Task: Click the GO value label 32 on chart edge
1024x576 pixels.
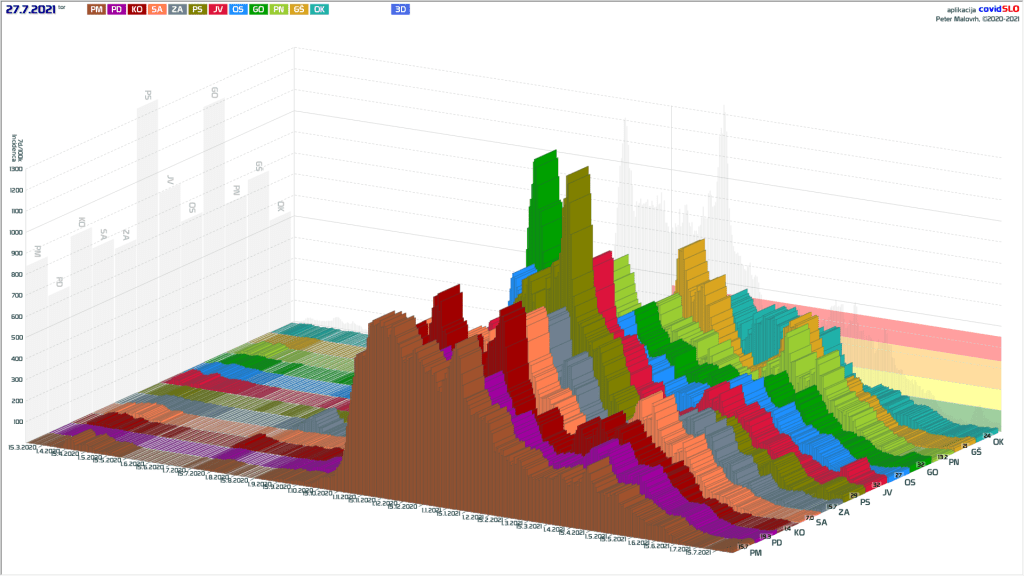Action: point(920,465)
